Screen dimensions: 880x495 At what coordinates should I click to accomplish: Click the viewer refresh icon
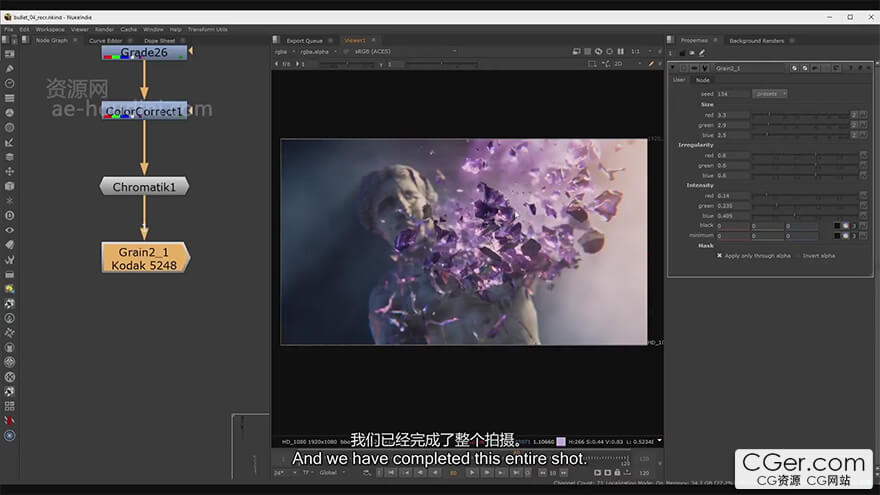click(598, 51)
